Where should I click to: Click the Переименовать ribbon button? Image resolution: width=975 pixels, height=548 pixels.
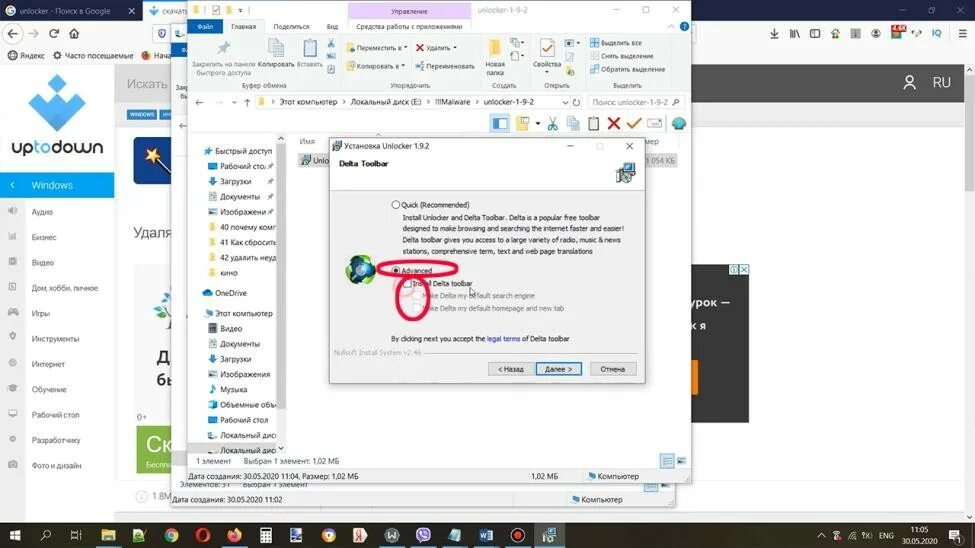click(x=445, y=66)
